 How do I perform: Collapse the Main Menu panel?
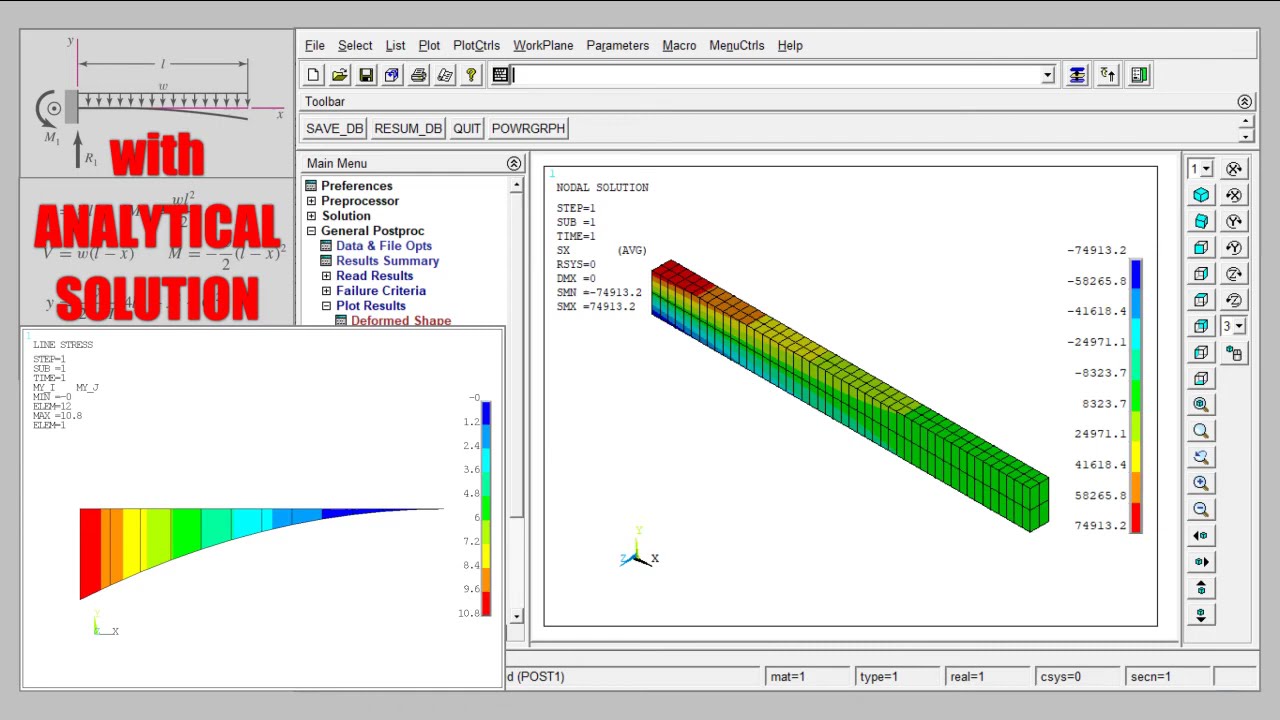[x=514, y=163]
